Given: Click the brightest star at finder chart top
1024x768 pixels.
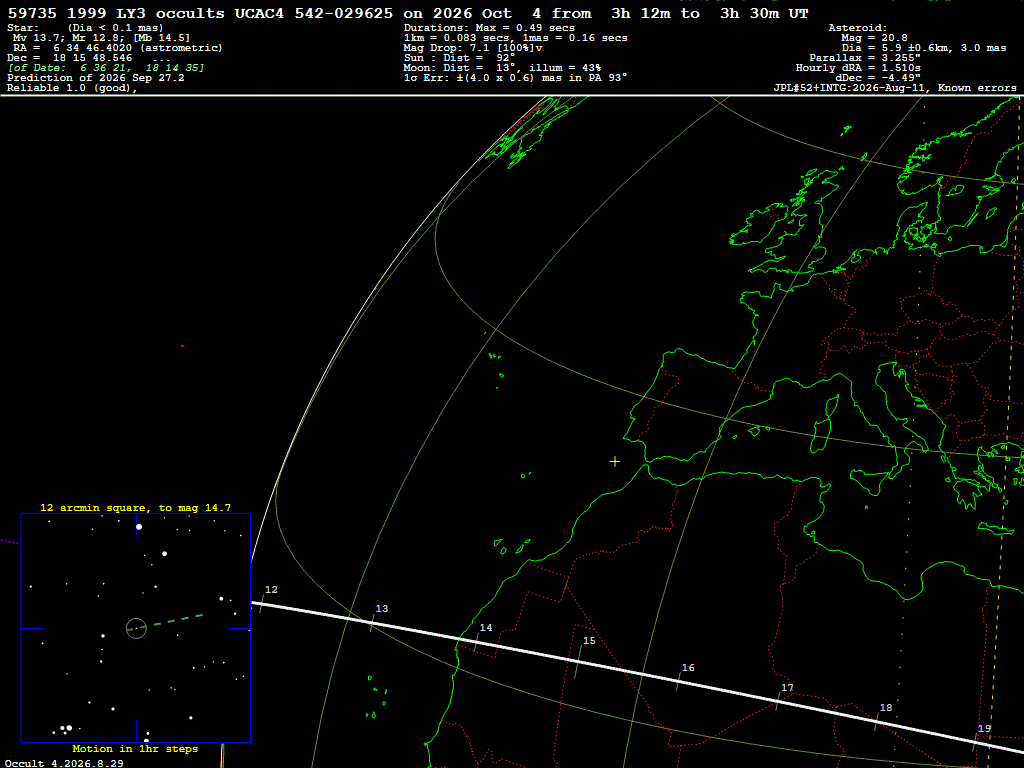Looking at the screenshot, I should click(x=138, y=526).
